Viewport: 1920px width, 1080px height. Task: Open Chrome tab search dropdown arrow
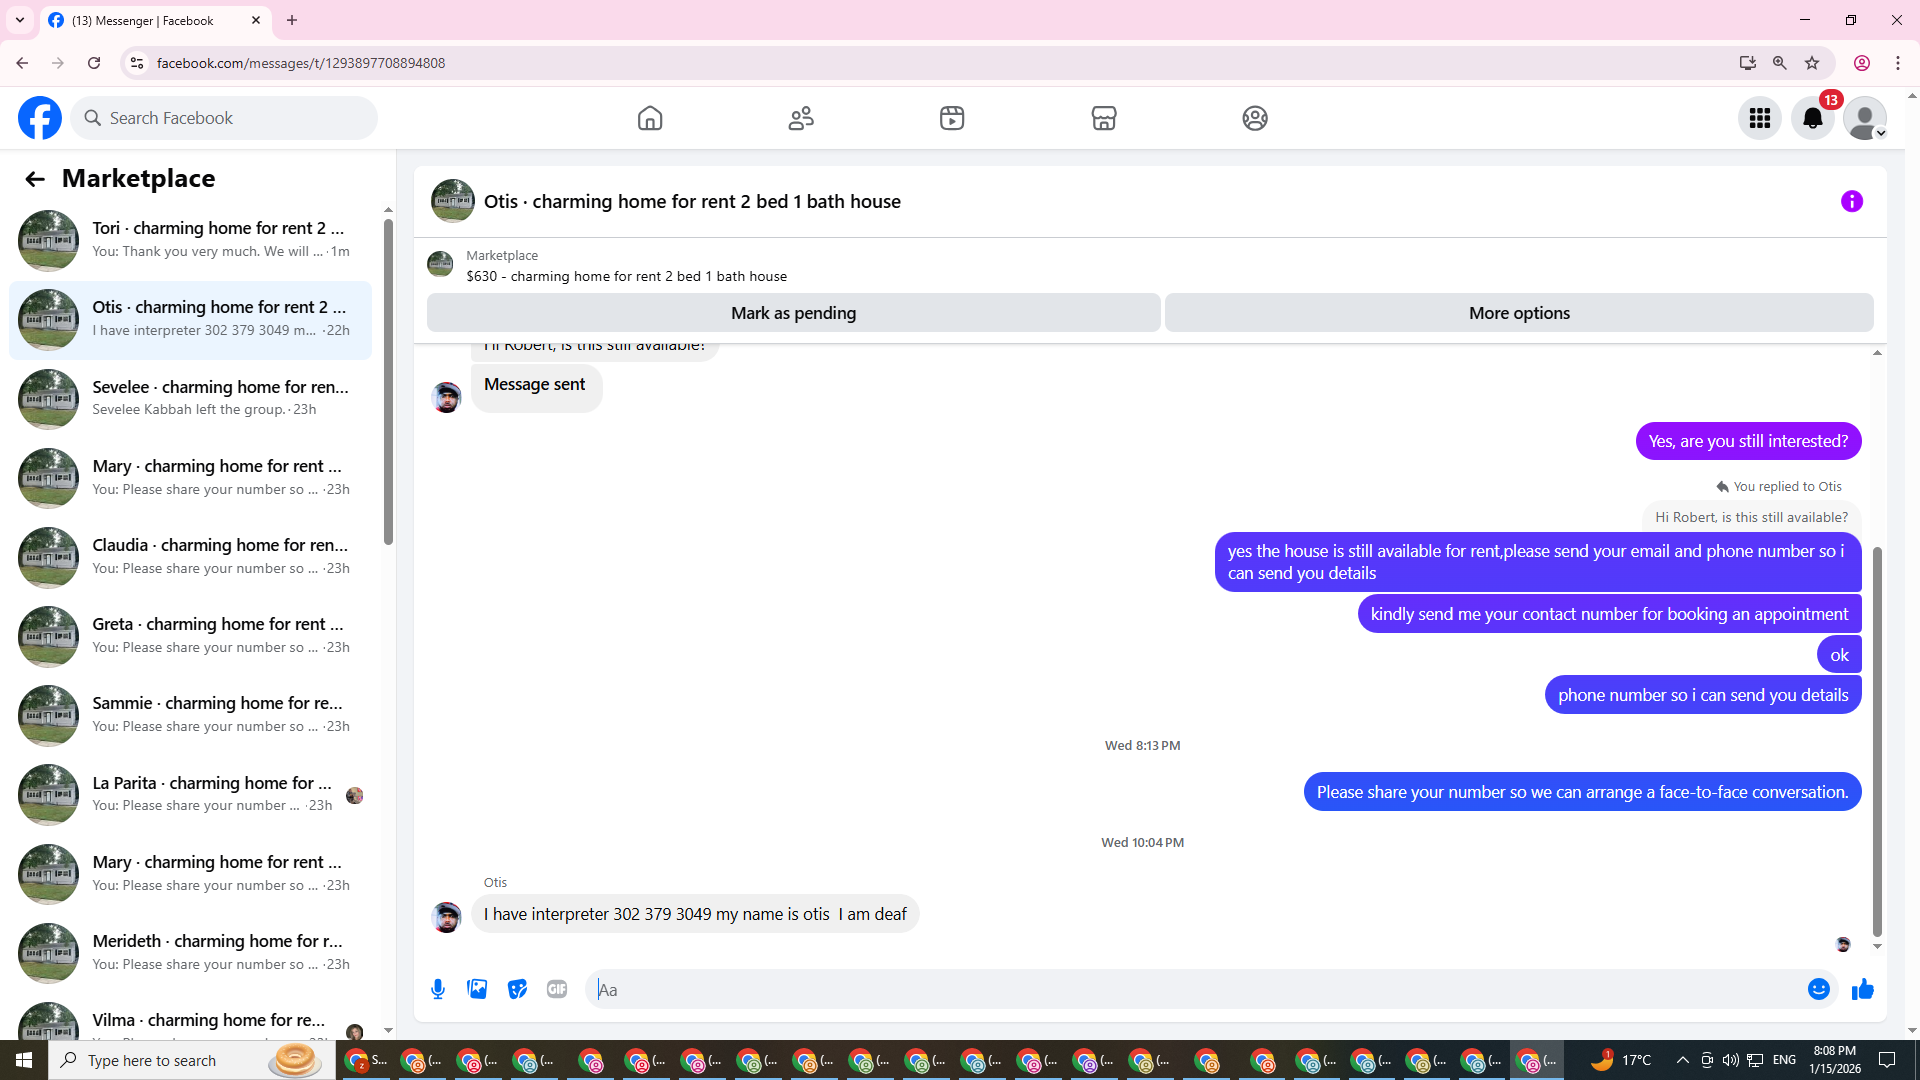point(19,20)
